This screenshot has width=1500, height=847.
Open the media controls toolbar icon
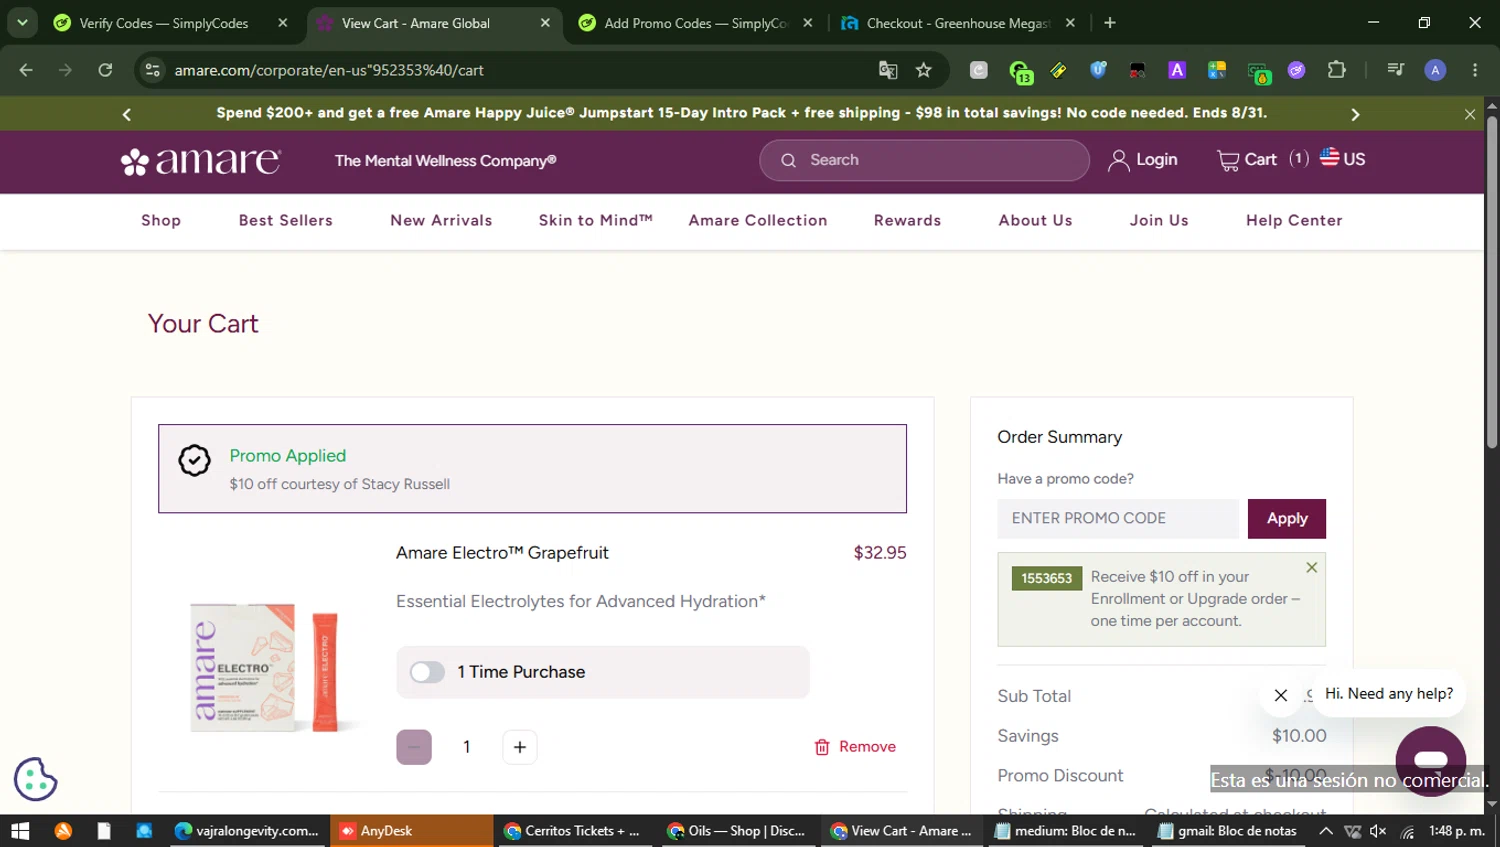coord(1396,70)
